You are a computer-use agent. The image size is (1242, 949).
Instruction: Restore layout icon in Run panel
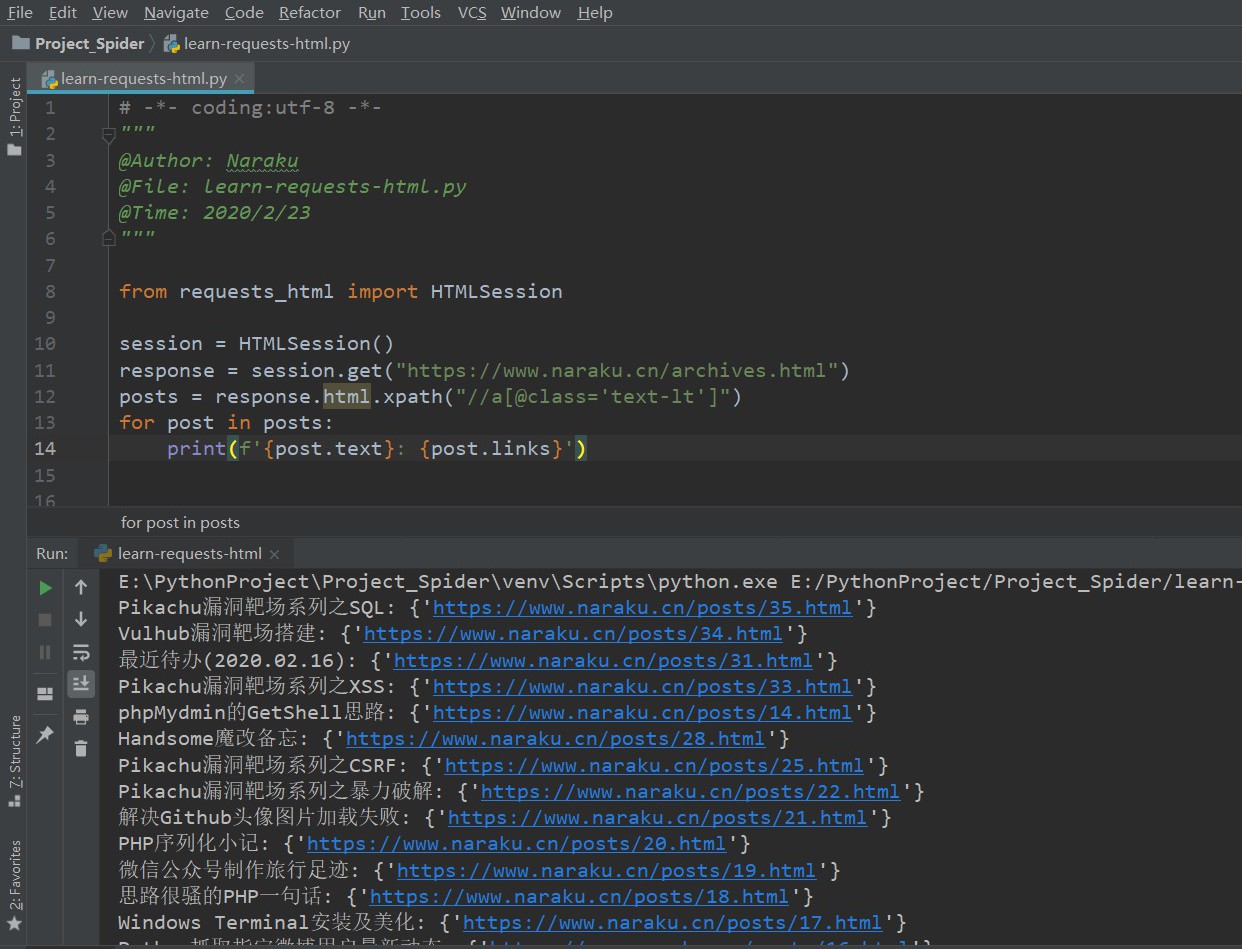click(x=45, y=694)
